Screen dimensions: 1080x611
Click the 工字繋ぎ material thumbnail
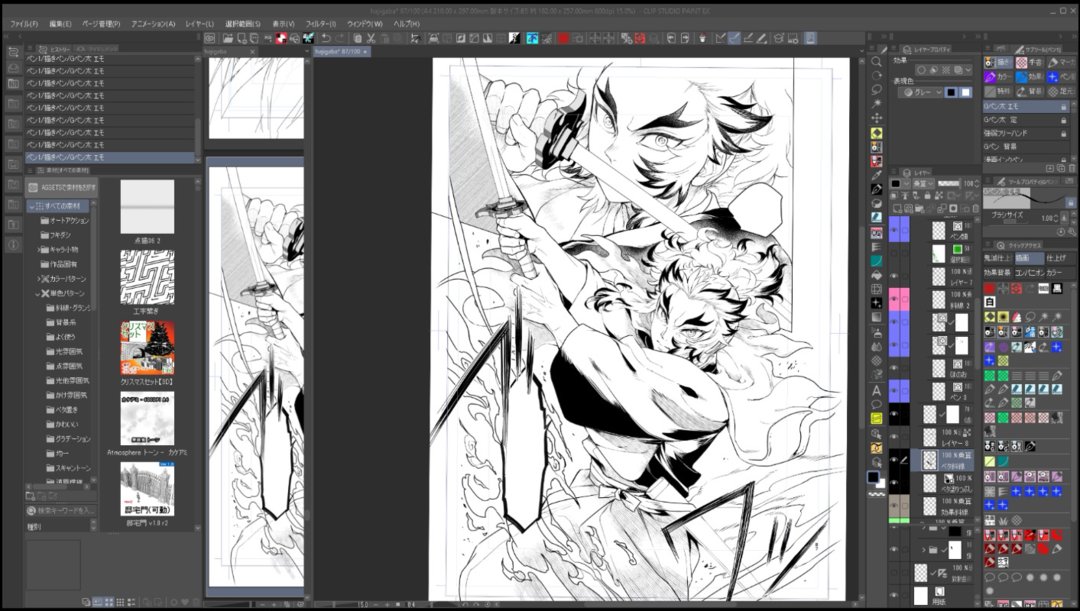[147, 277]
